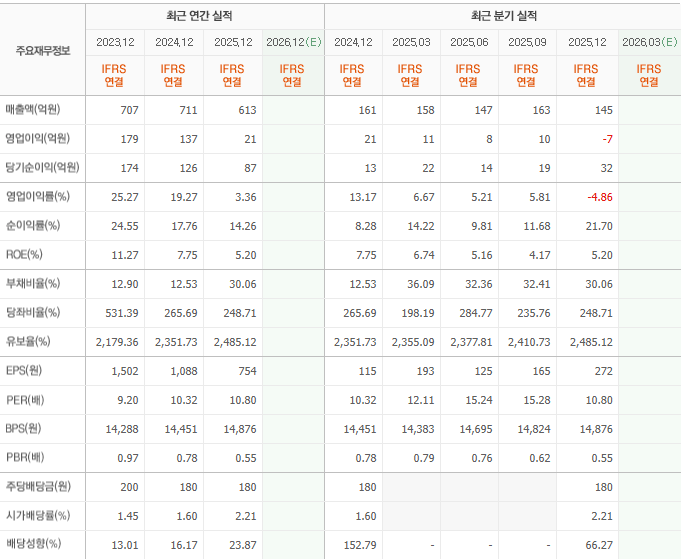Click the 시가배당률(%) row label
The image size is (693, 559).
(38, 516)
